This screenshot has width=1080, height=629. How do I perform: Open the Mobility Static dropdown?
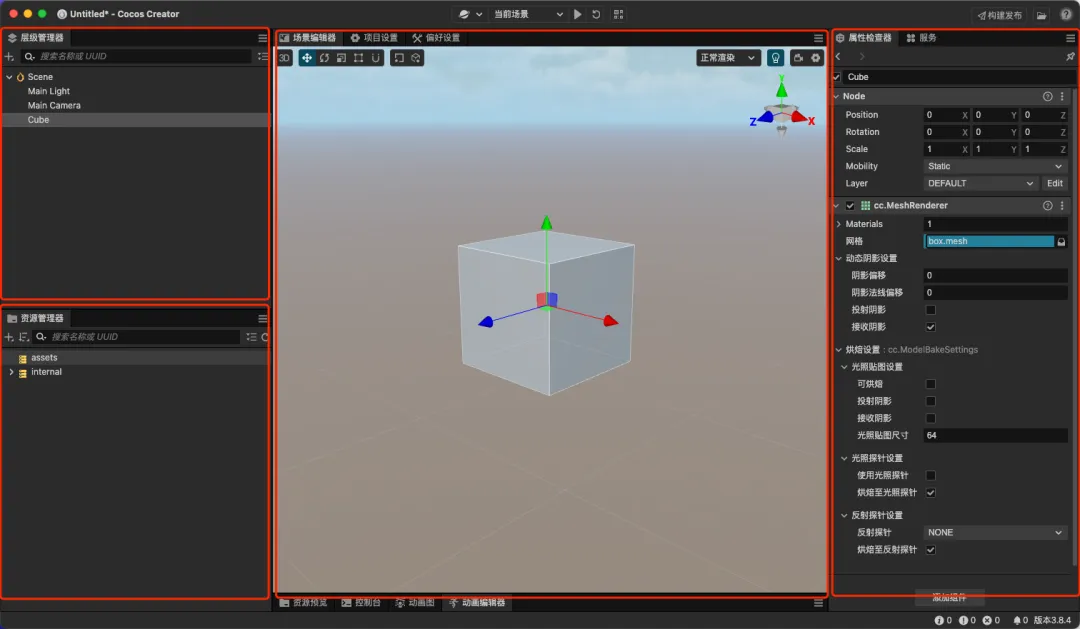point(995,166)
